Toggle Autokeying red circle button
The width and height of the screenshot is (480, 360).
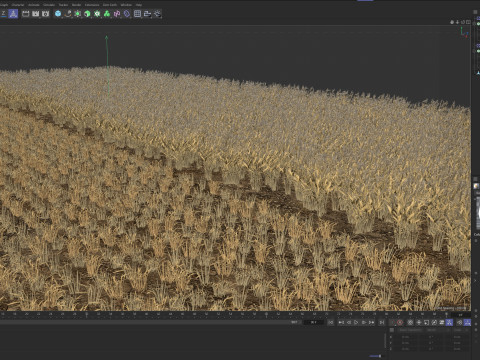pos(400,322)
